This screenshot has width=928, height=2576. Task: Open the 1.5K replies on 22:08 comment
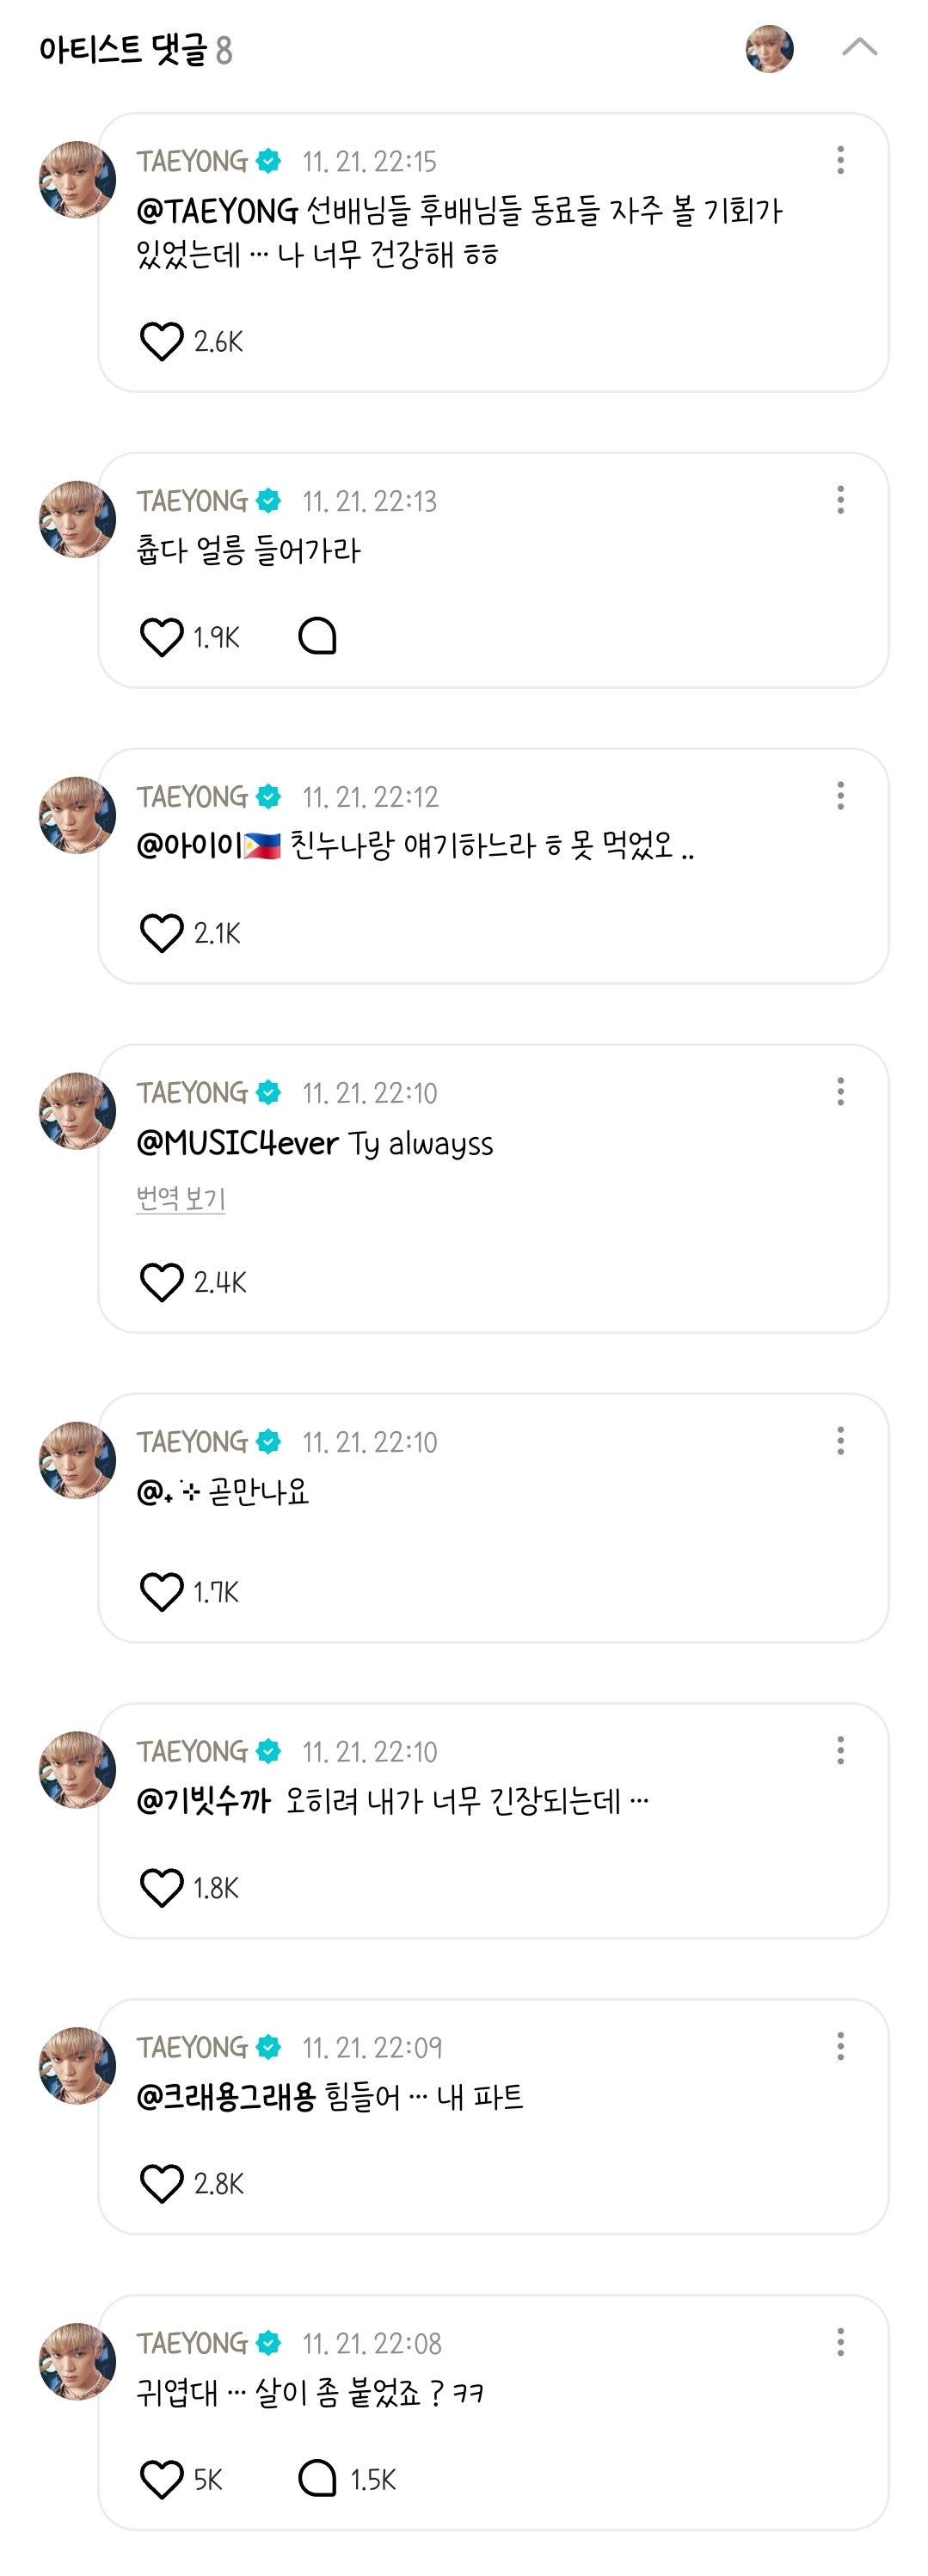click(x=317, y=2478)
